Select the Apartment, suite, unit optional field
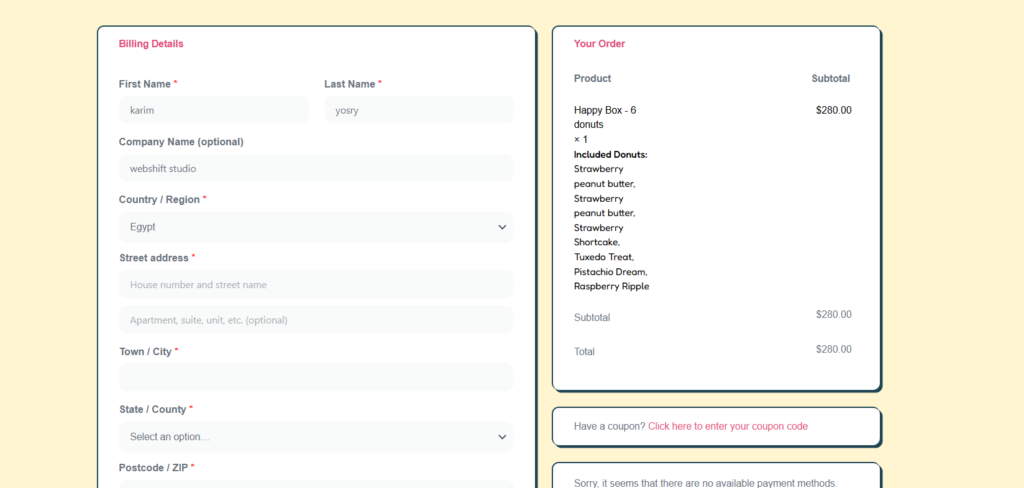This screenshot has height=488, width=1024. 315,321
